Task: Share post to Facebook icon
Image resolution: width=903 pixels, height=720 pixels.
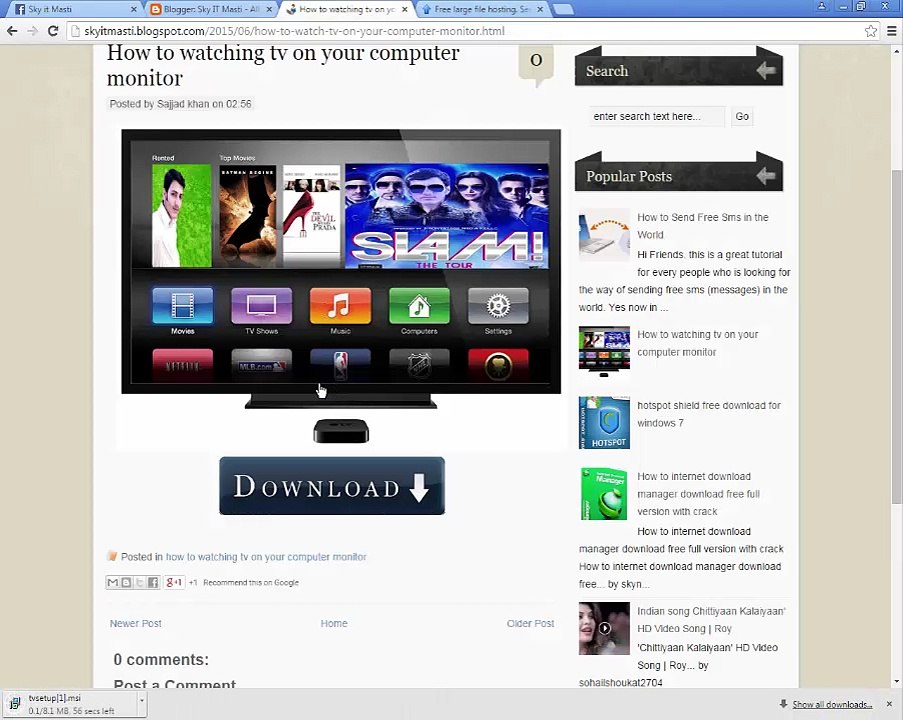Action: coord(153,582)
